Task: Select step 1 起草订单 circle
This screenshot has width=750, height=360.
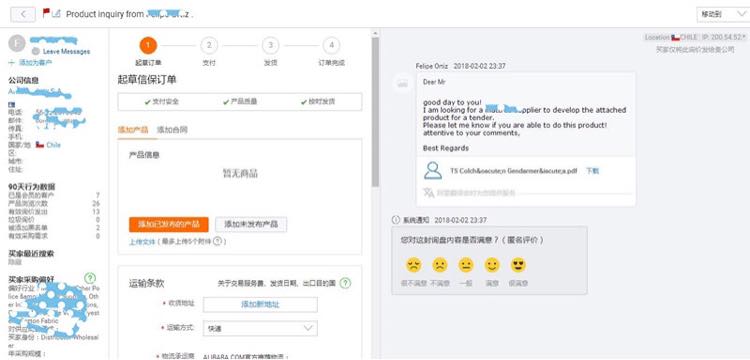Action: tap(148, 45)
